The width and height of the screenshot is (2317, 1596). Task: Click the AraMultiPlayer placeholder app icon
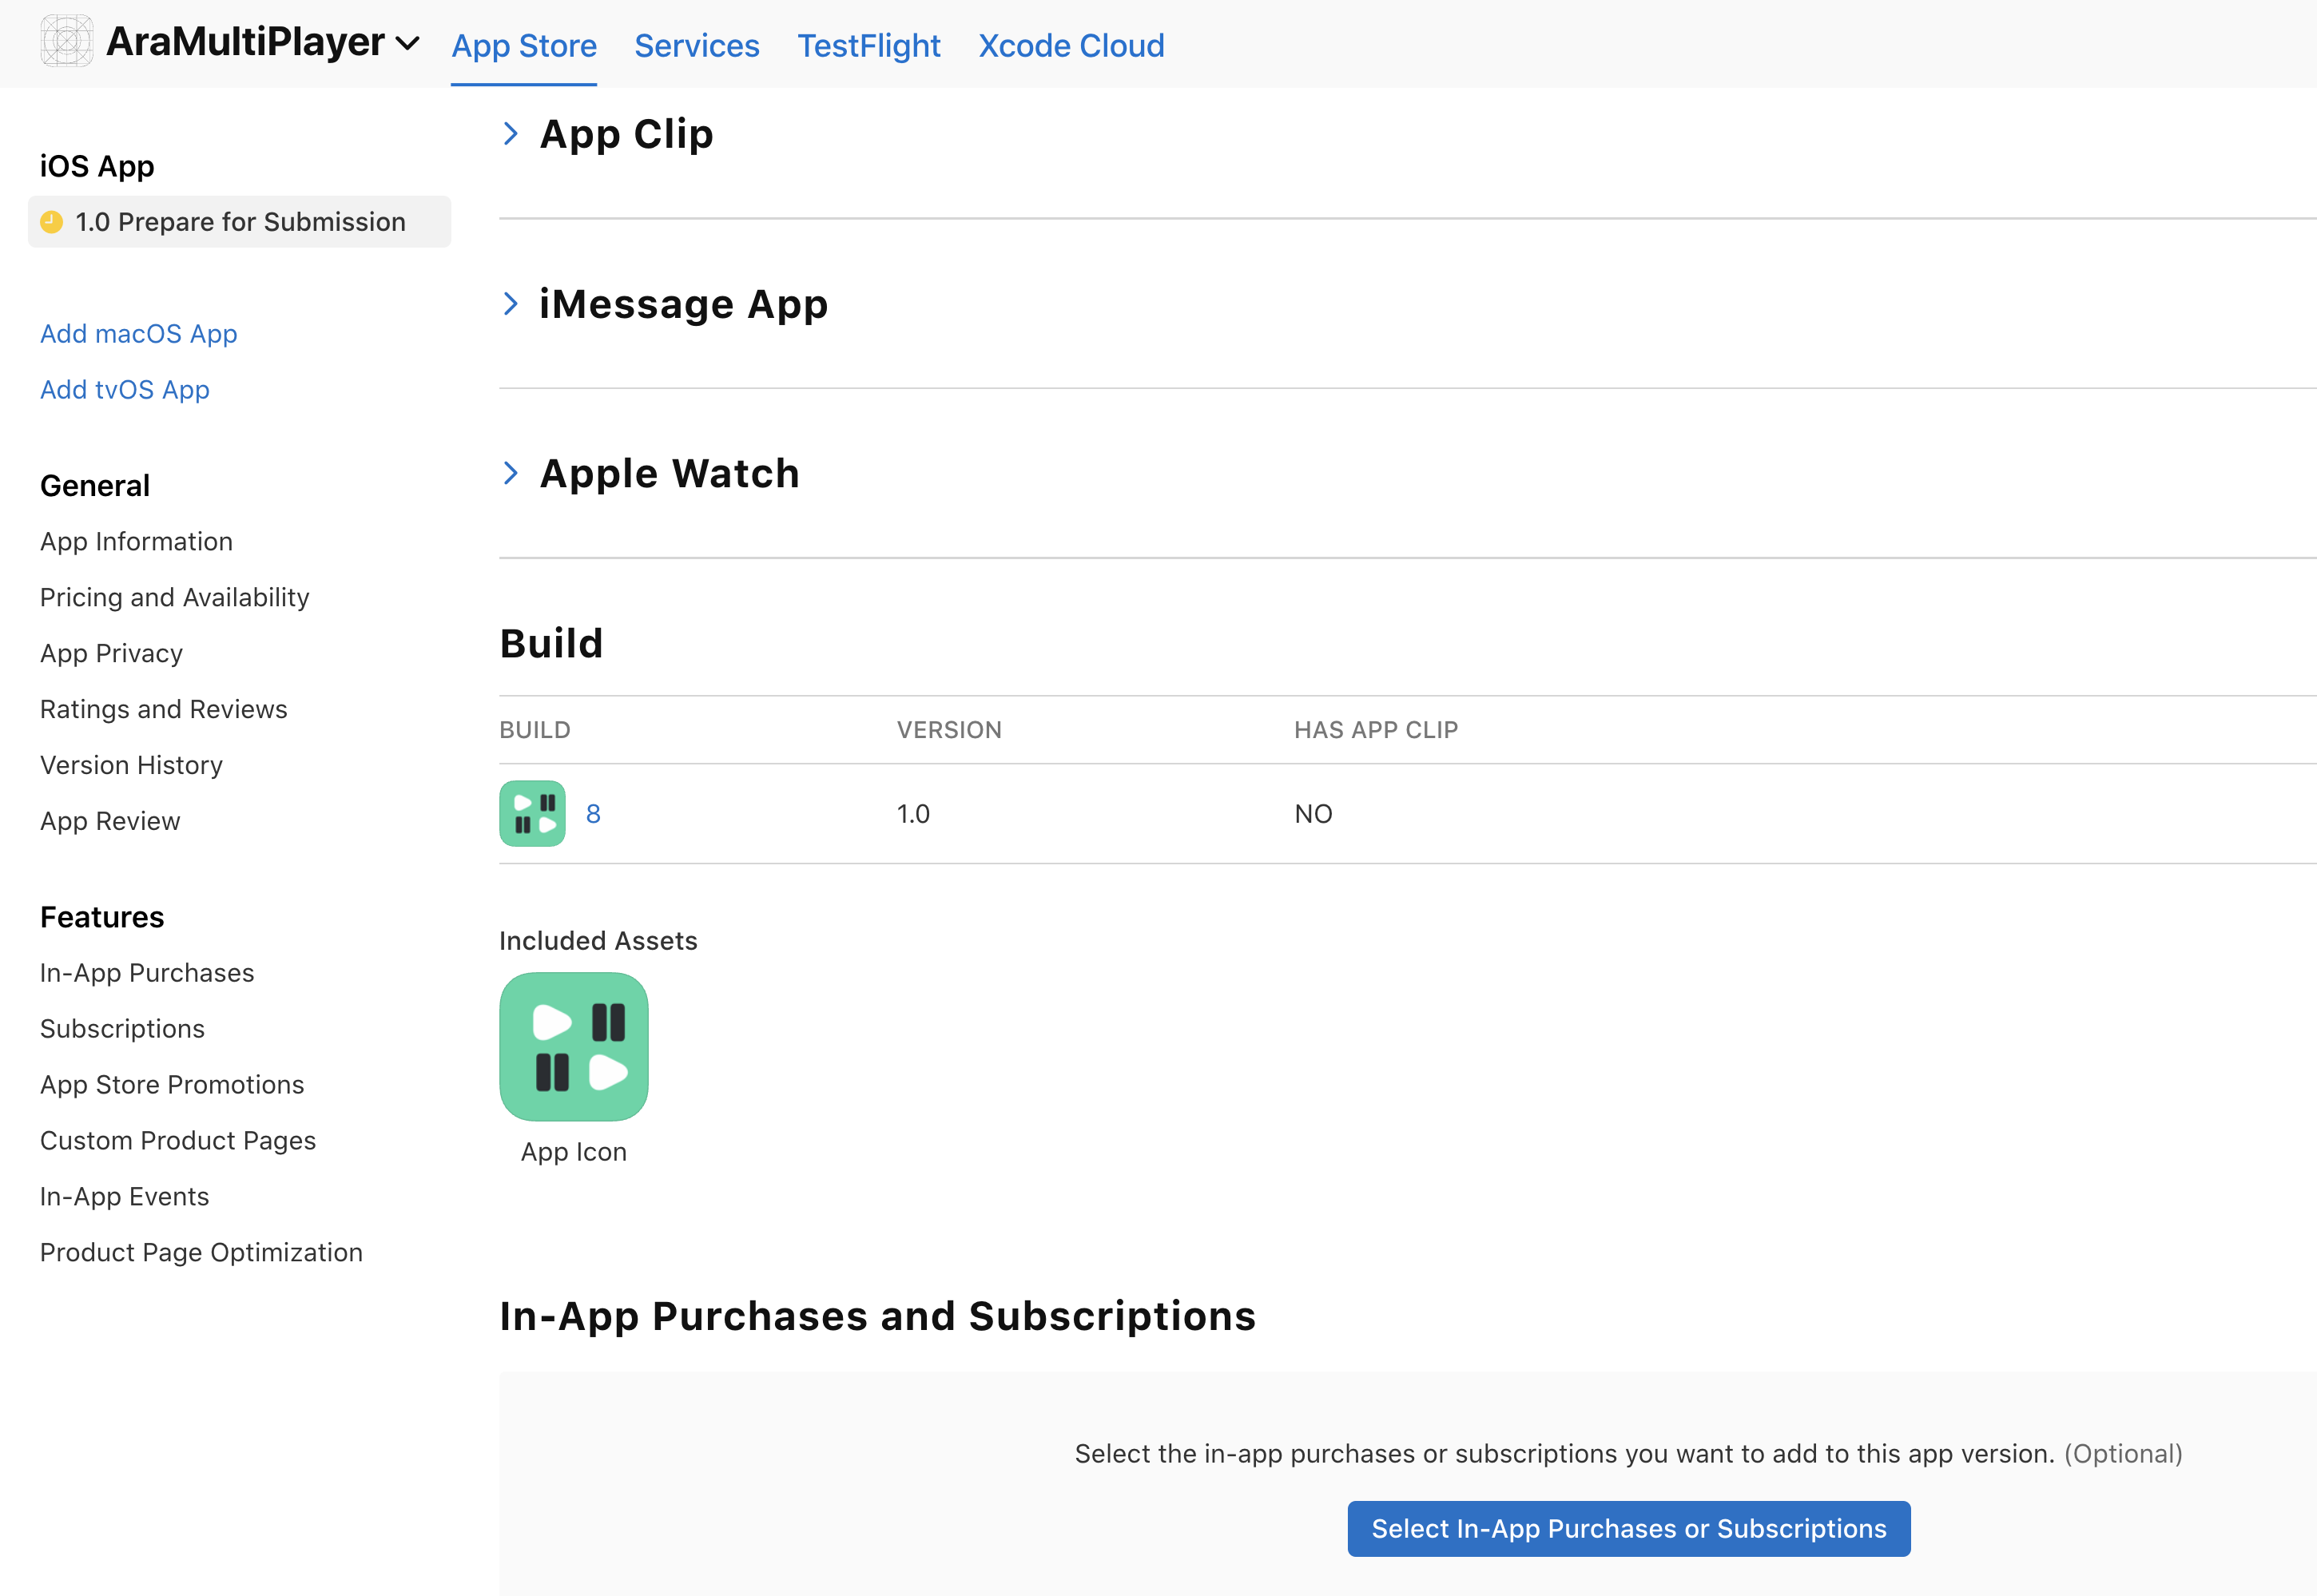66,42
